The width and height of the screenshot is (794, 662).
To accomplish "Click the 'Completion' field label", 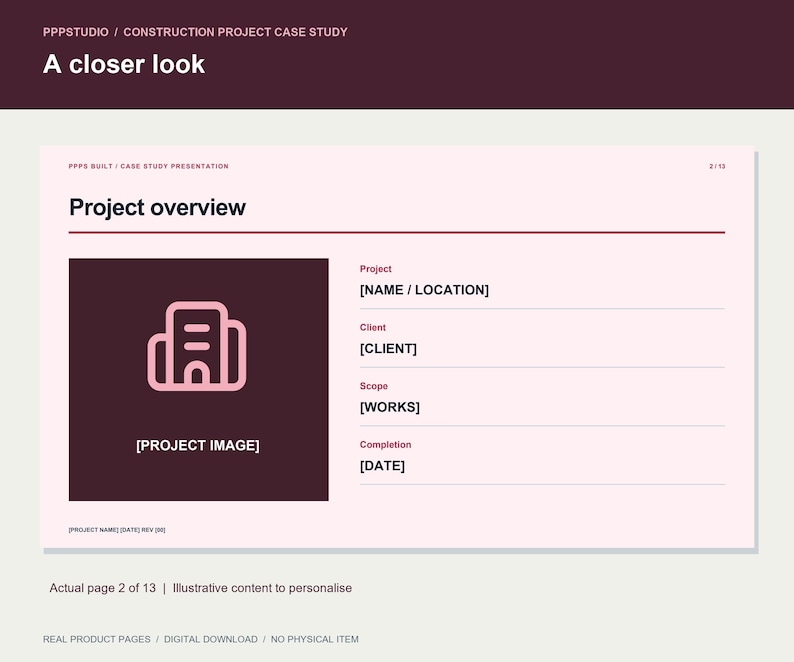I will tap(385, 445).
